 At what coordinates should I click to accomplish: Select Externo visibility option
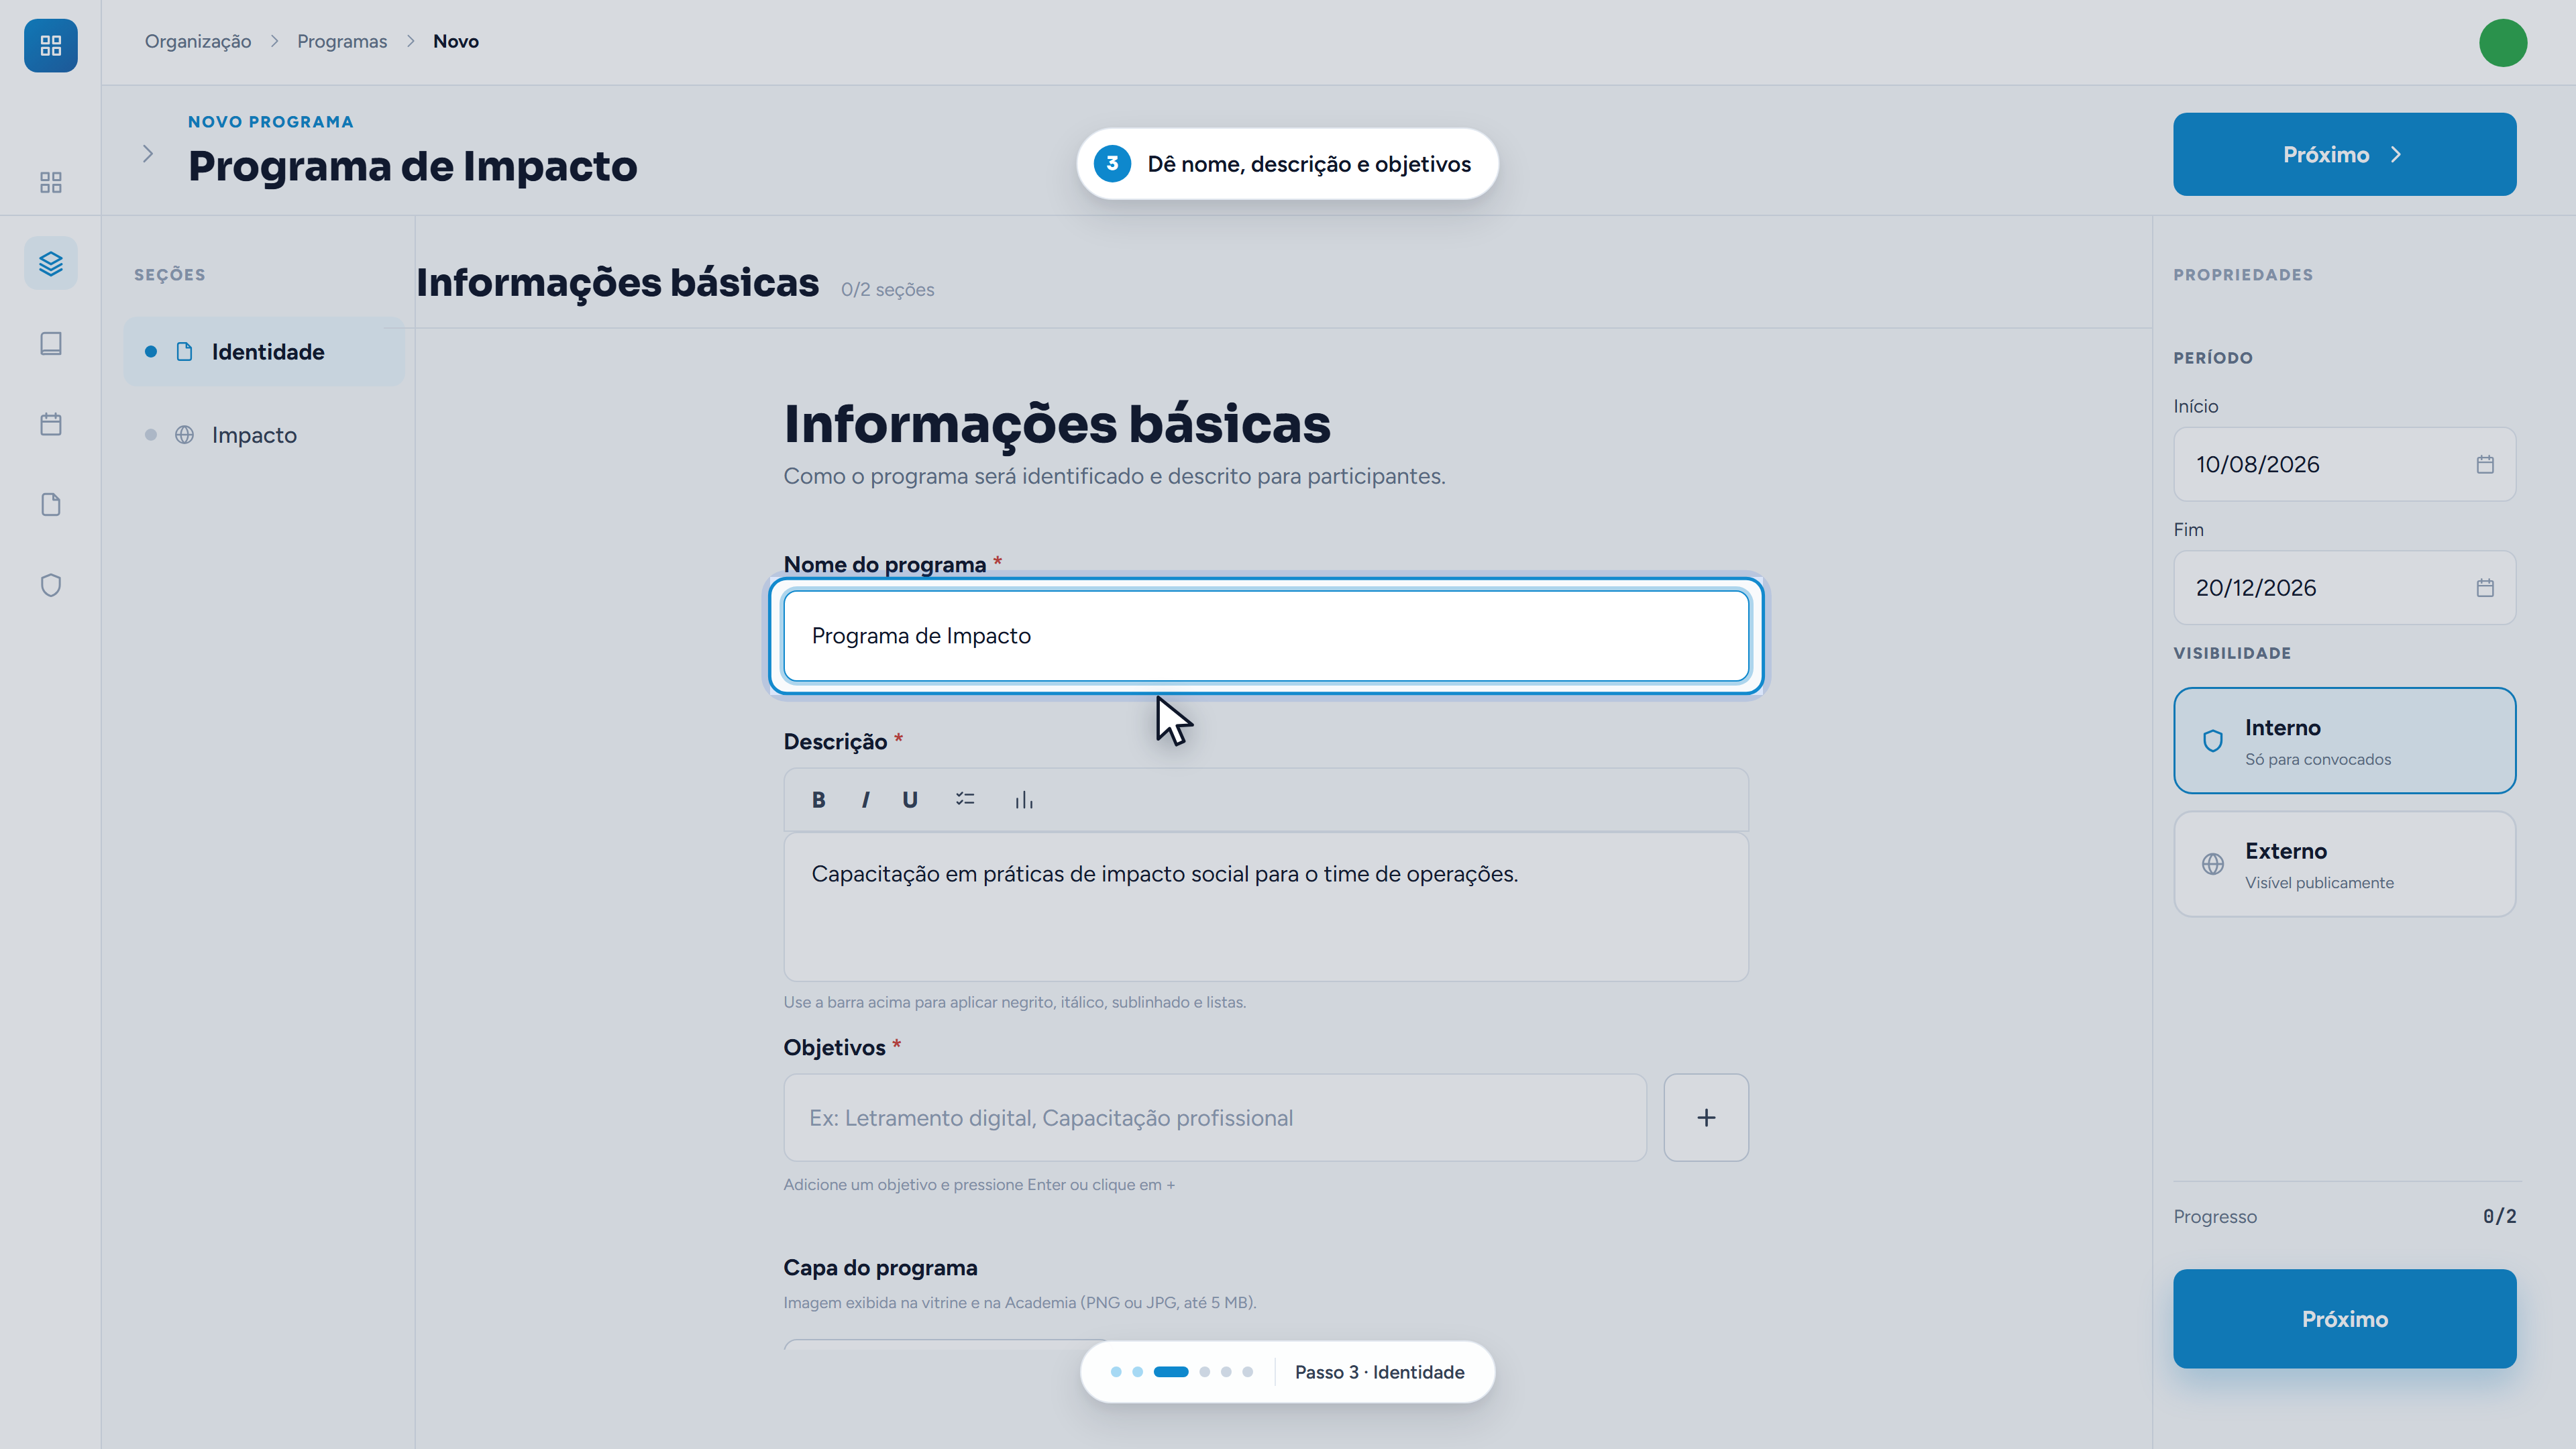(x=2344, y=864)
